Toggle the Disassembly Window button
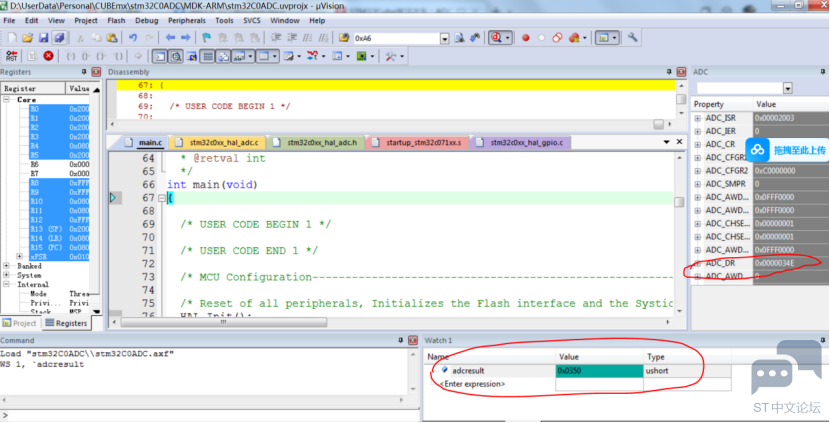This screenshot has width=830, height=423. tap(176, 56)
